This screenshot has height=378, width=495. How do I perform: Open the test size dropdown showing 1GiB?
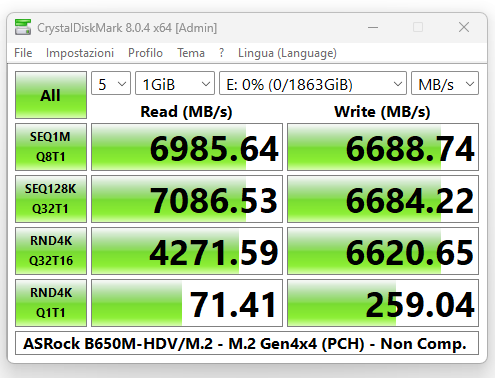point(175,83)
